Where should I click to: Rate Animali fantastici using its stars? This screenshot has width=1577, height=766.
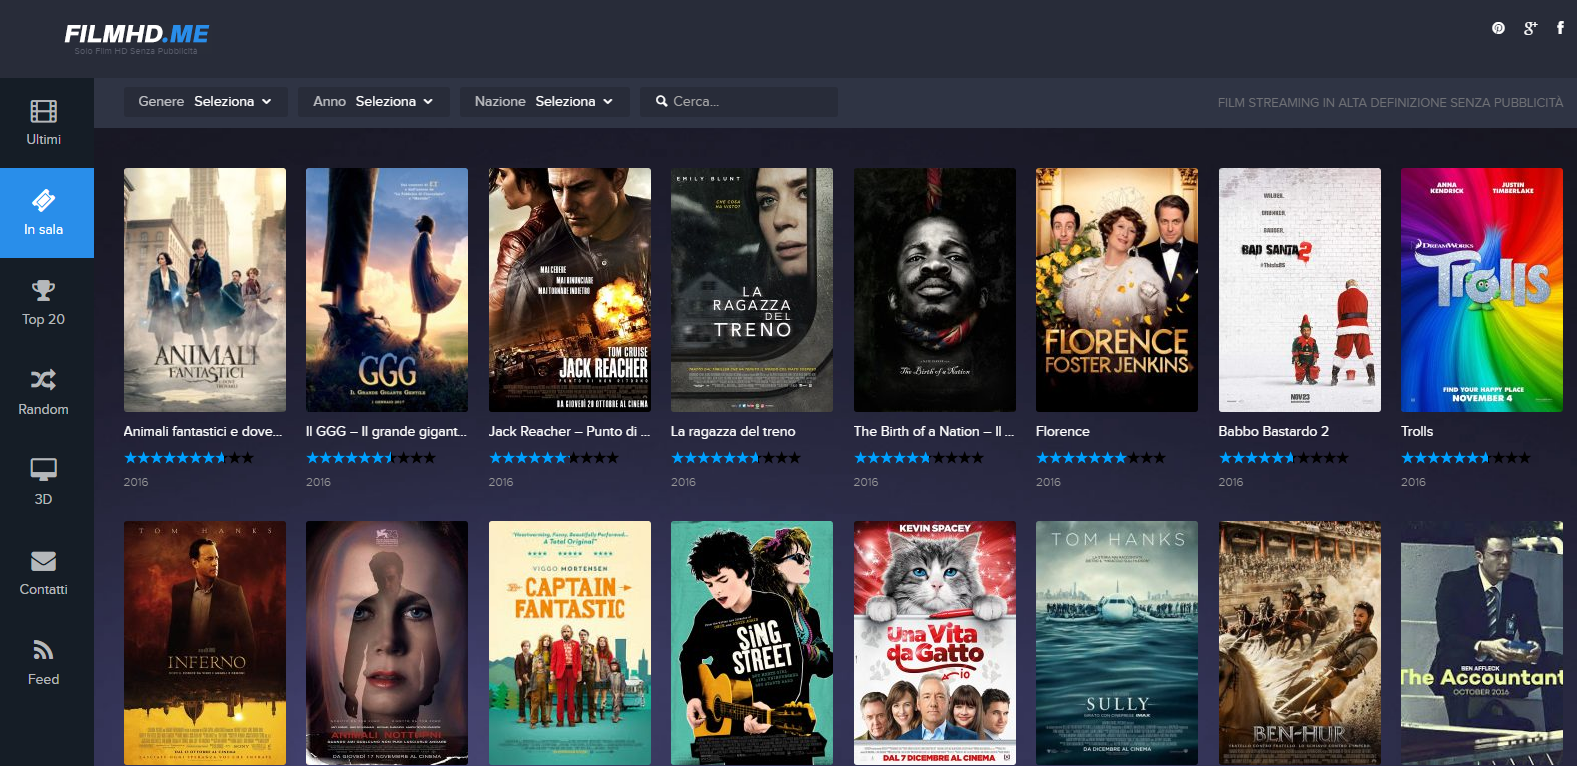click(189, 458)
